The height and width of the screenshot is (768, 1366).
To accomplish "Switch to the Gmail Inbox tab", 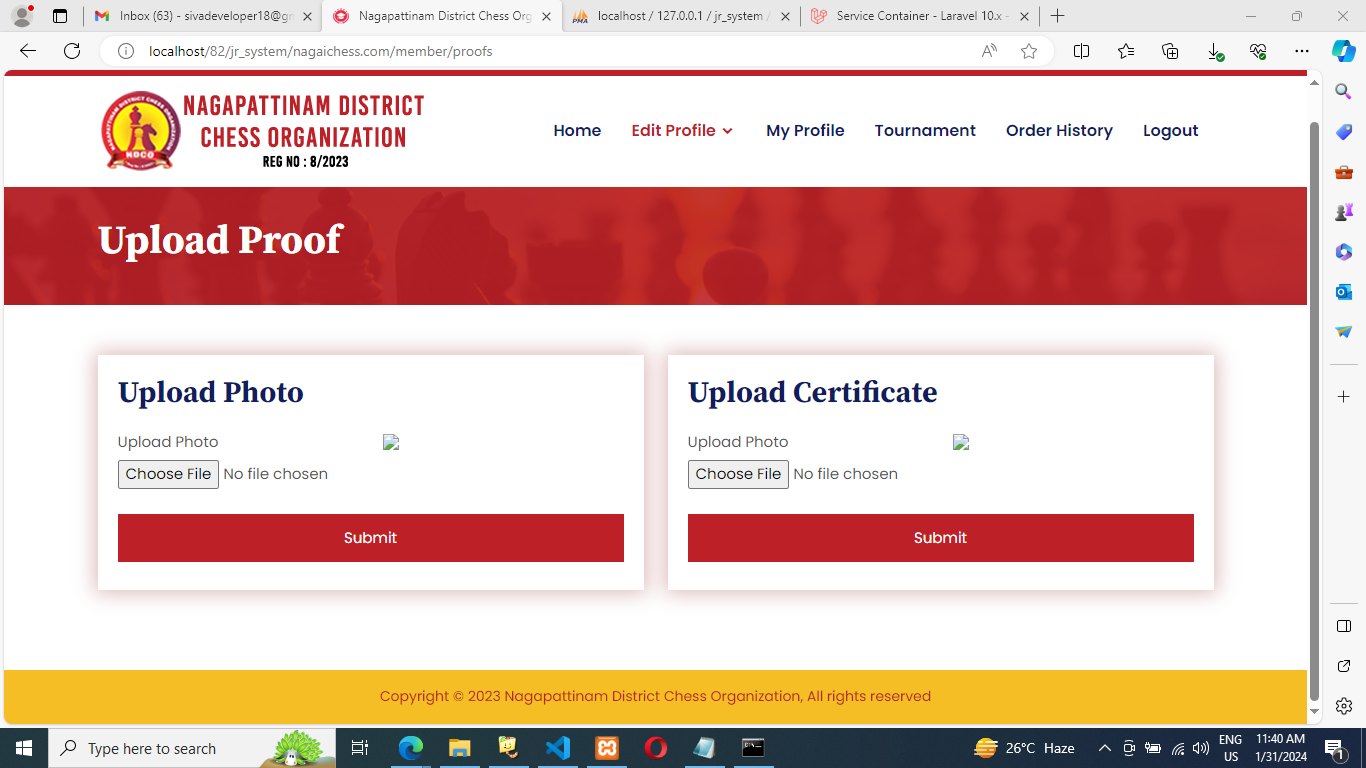I will [200, 16].
